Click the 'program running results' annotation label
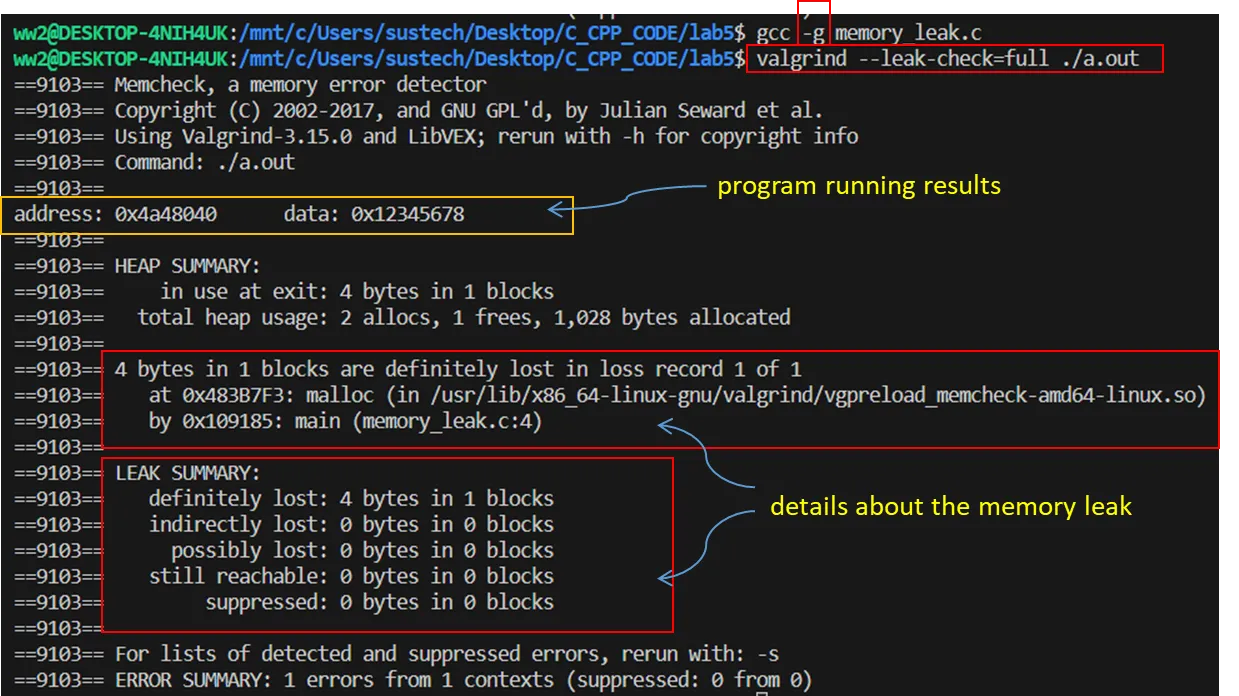The image size is (1239, 696). 859,186
